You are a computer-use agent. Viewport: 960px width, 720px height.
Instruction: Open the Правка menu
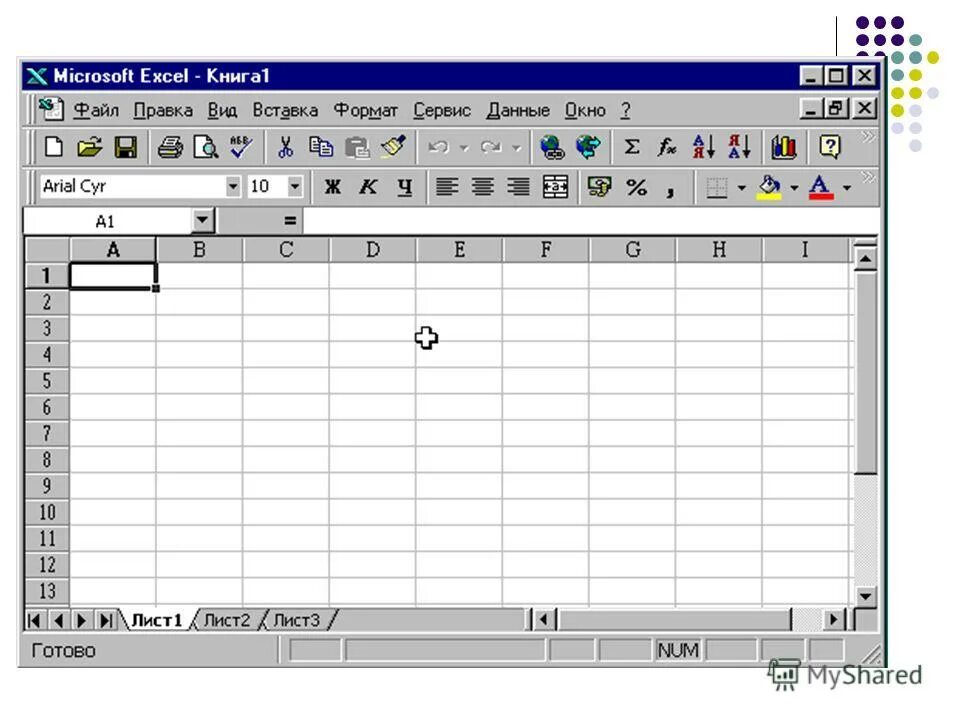pyautogui.click(x=163, y=110)
